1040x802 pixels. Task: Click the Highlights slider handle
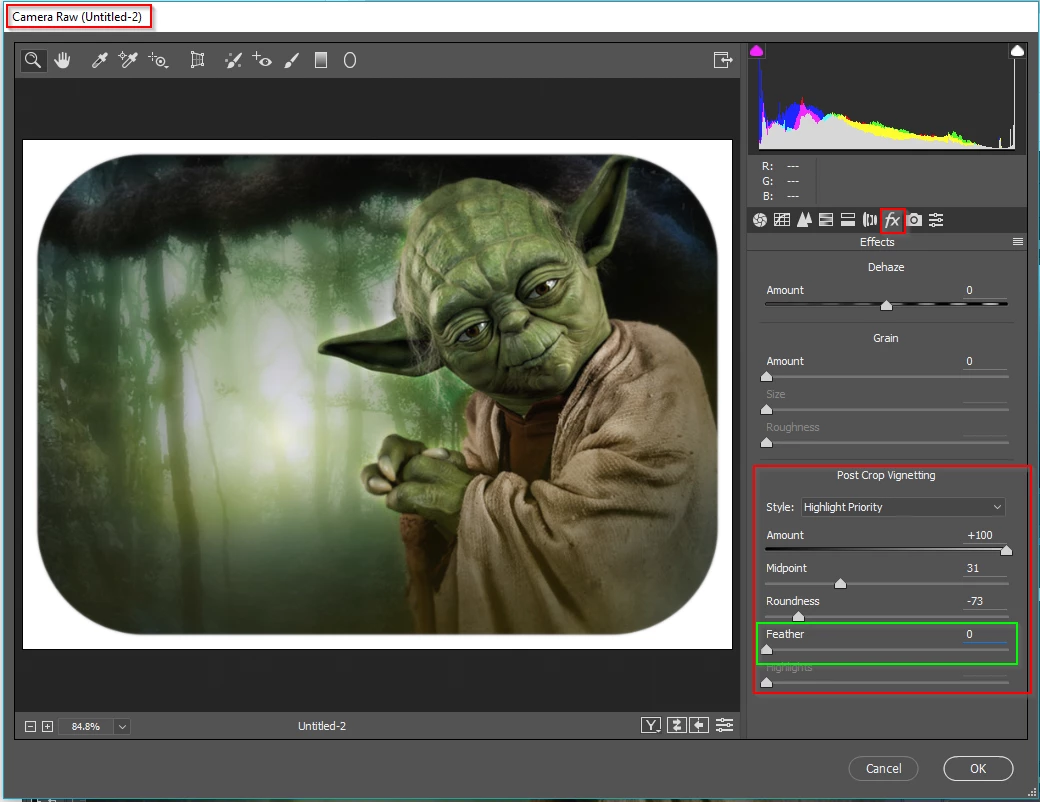click(767, 683)
